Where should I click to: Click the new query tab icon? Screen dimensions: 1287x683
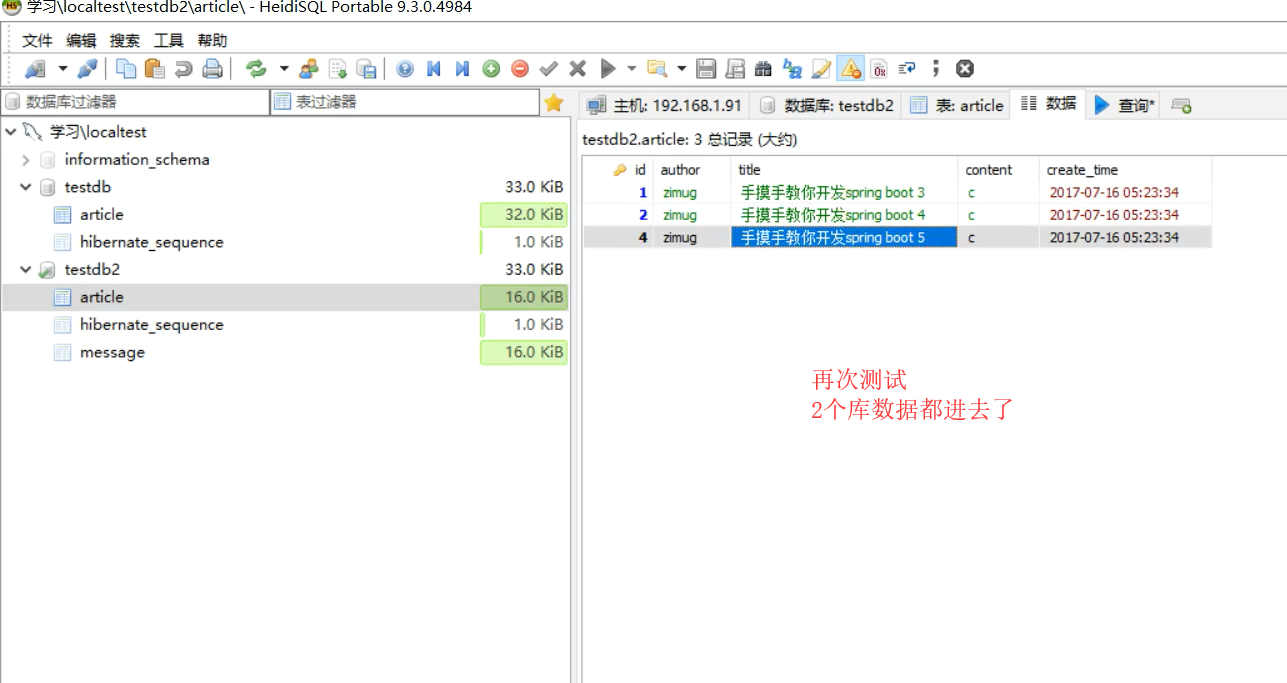[1181, 105]
